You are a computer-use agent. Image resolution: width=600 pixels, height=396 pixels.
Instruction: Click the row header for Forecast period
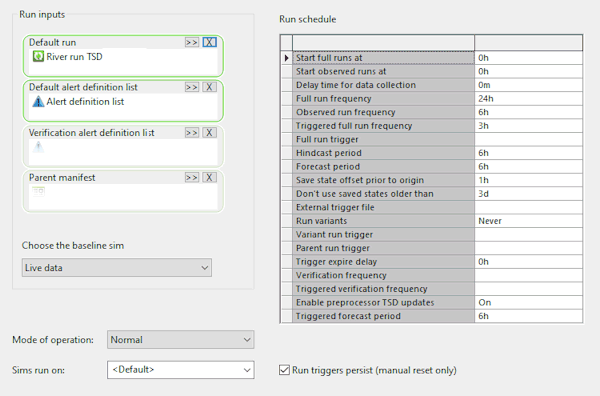pyautogui.click(x=287, y=166)
